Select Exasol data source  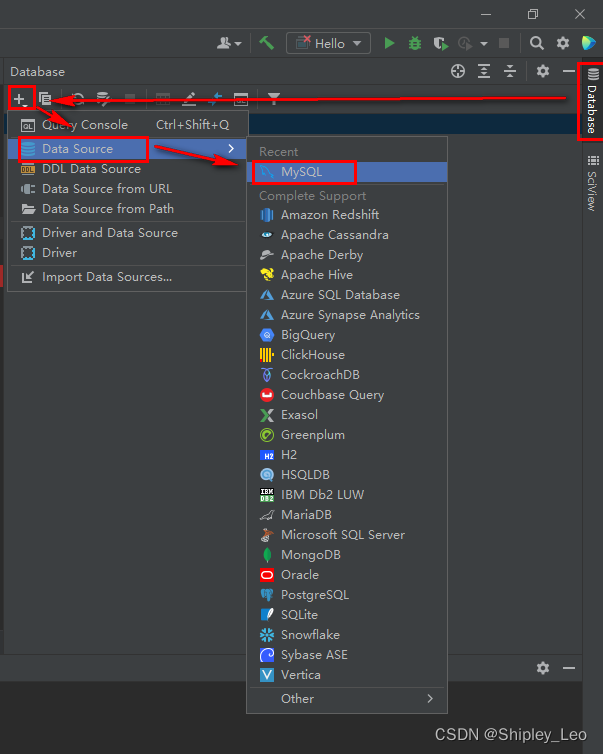(347, 415)
